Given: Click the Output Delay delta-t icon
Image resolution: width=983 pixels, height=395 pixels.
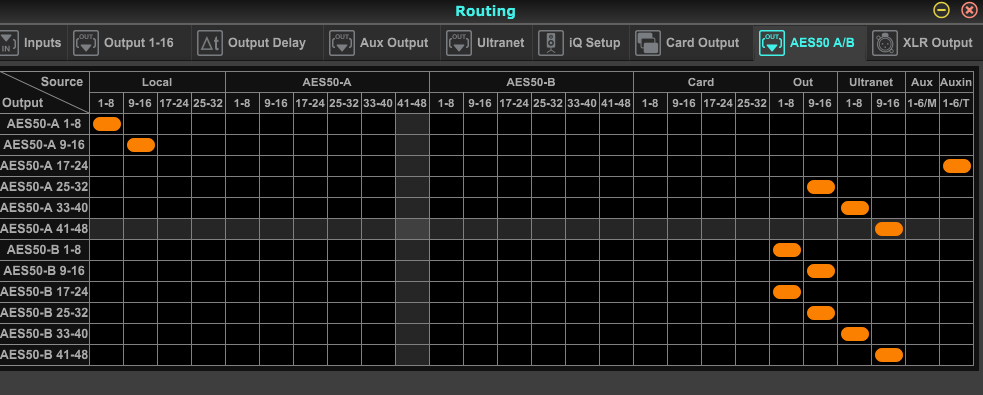Looking at the screenshot, I should pos(210,43).
